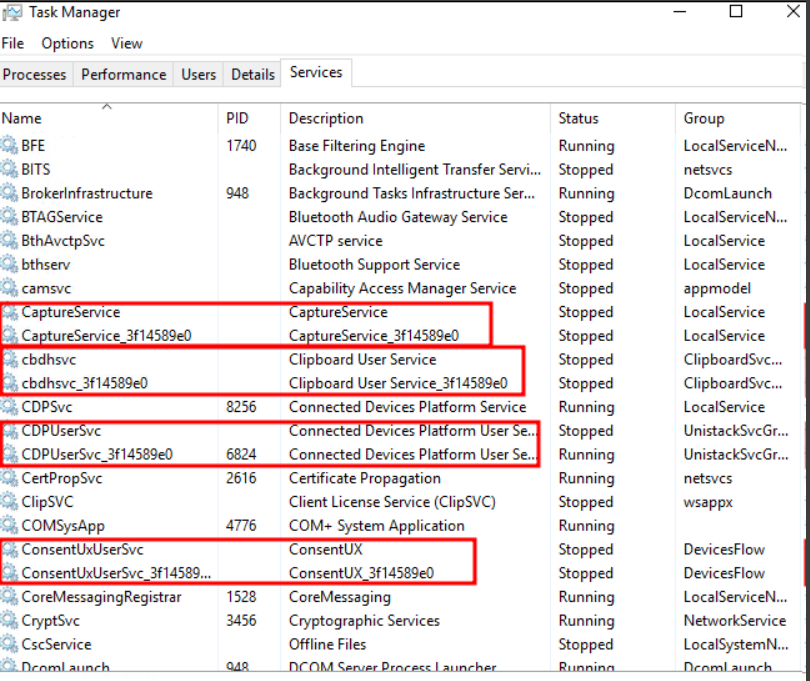
Task: Open the Options menu
Action: (68, 43)
